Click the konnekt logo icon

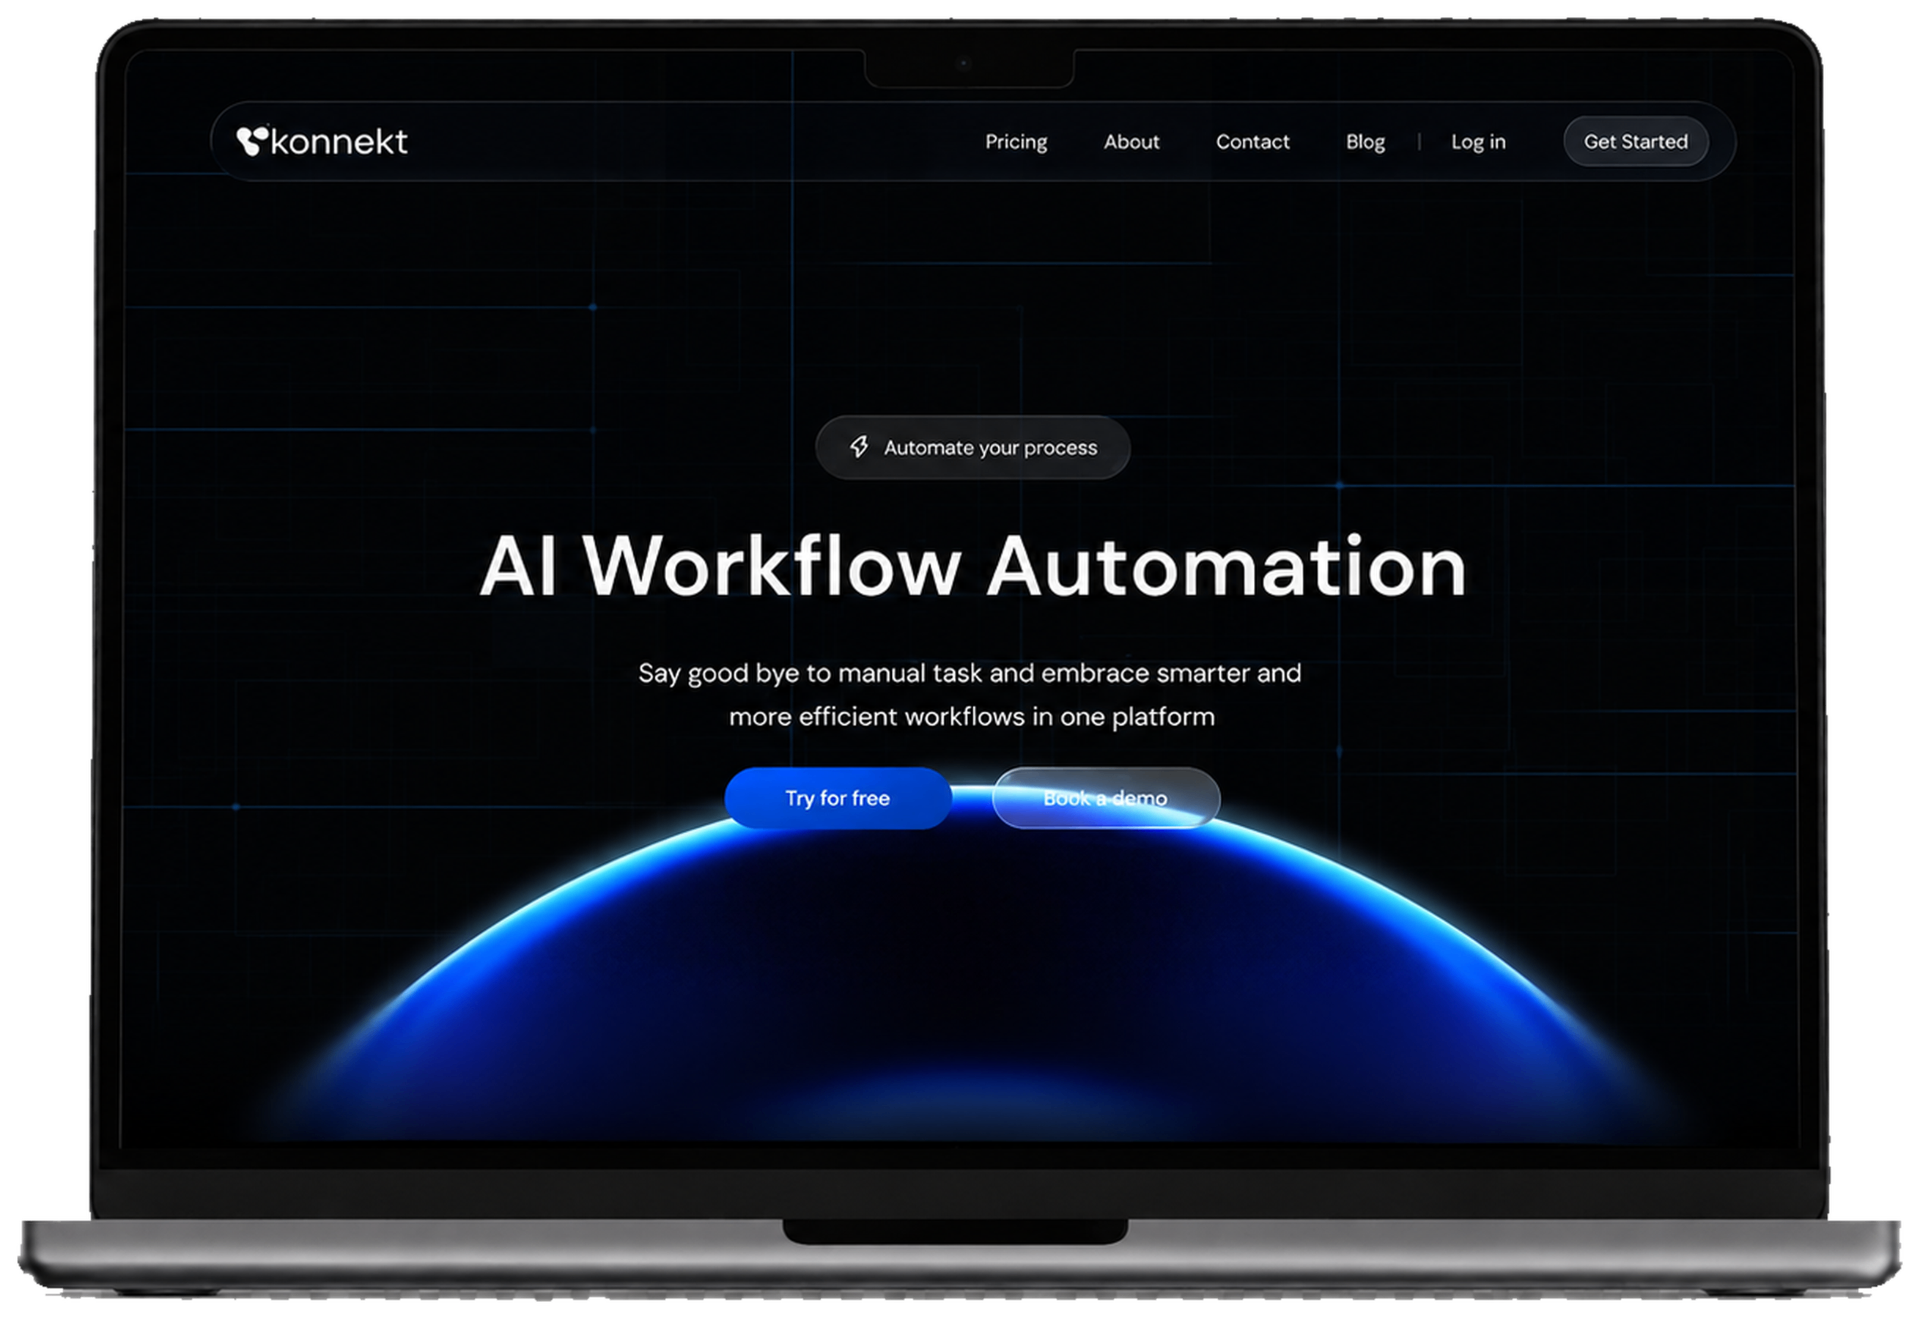(x=252, y=141)
